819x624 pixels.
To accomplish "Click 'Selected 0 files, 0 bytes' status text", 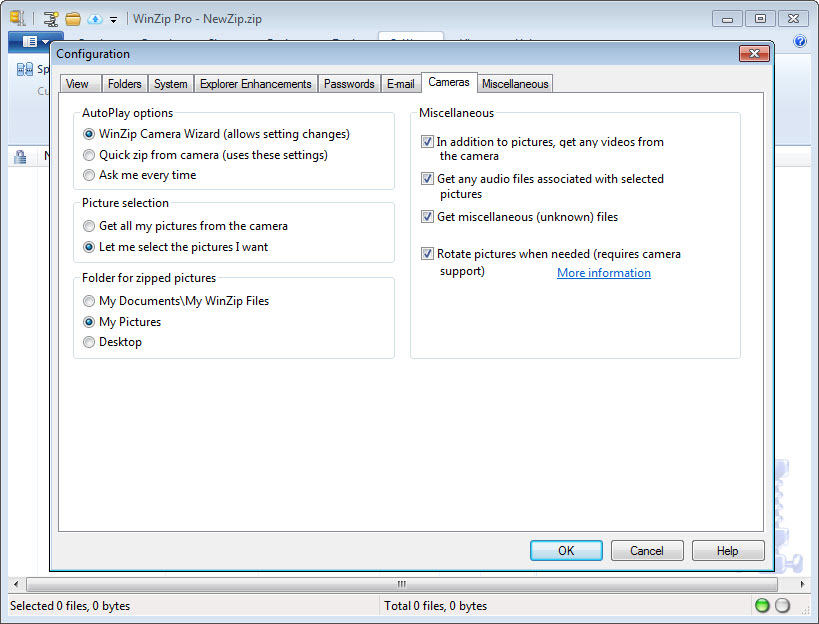I will pyautogui.click(x=70, y=606).
